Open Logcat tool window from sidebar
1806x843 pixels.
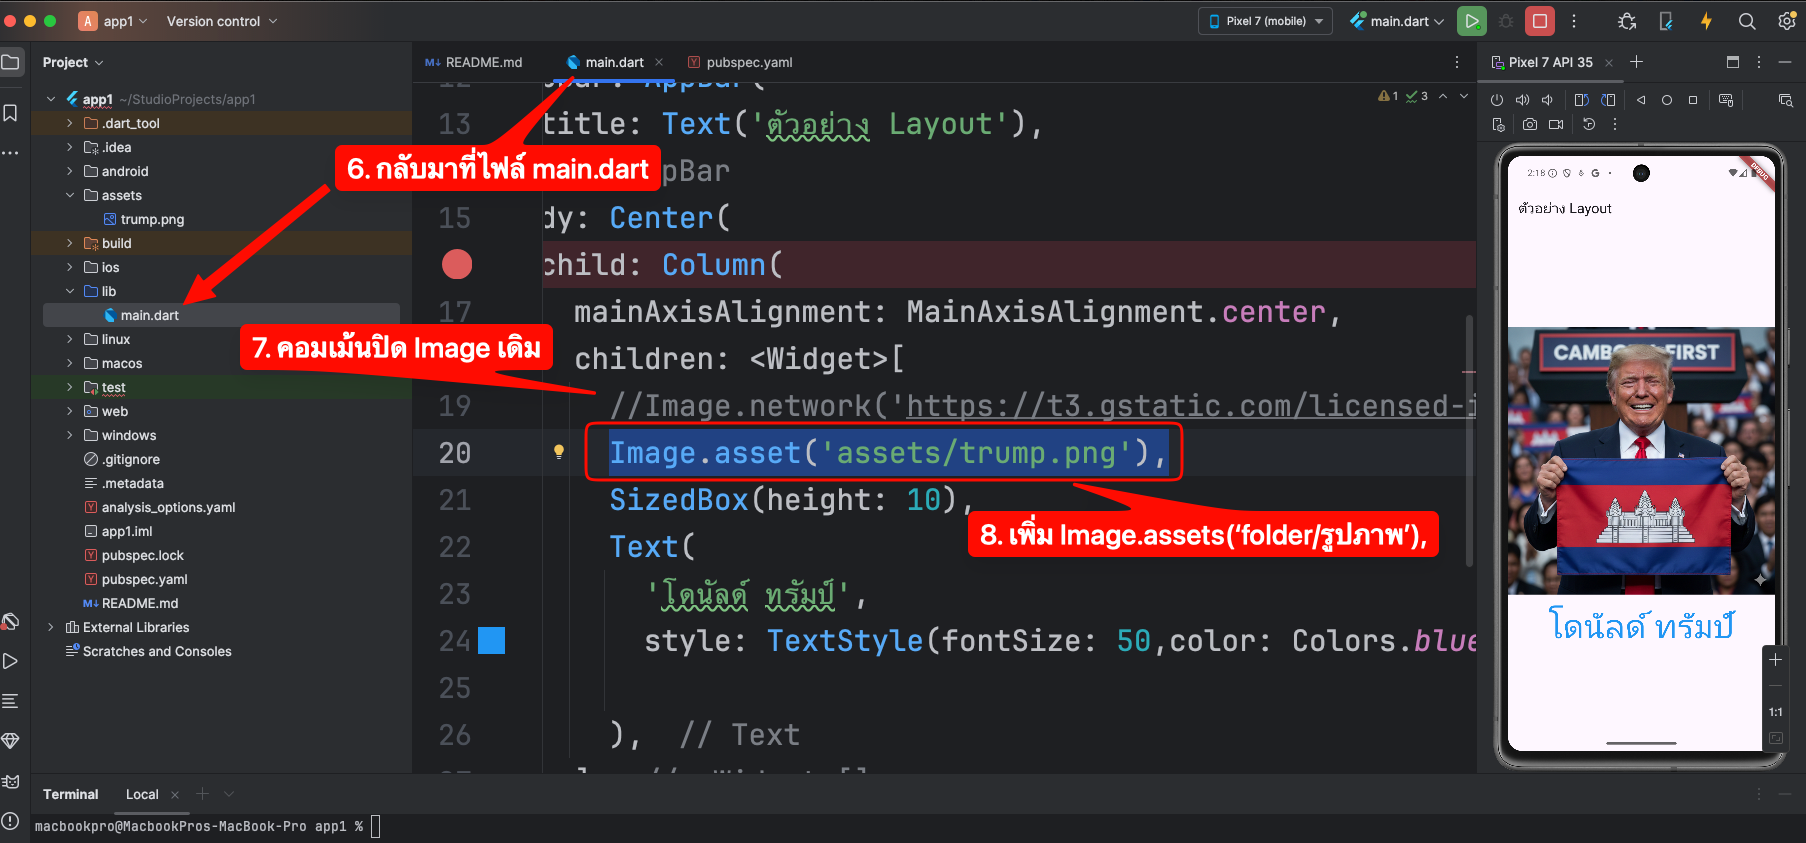[x=11, y=781]
